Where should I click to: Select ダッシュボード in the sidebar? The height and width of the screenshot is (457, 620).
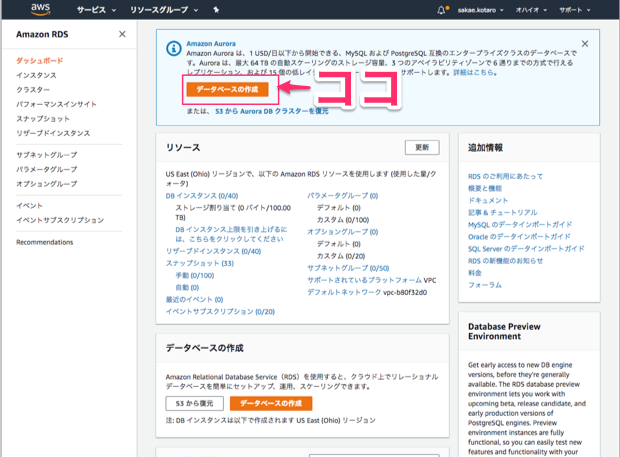click(40, 60)
